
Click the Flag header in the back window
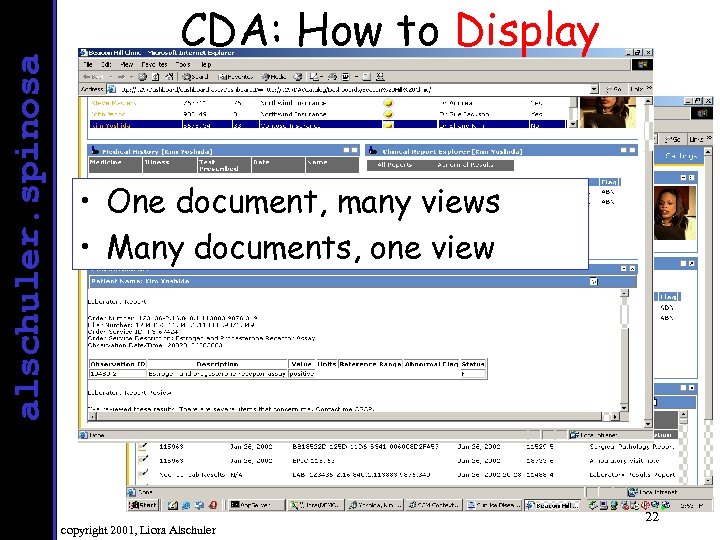point(668,297)
